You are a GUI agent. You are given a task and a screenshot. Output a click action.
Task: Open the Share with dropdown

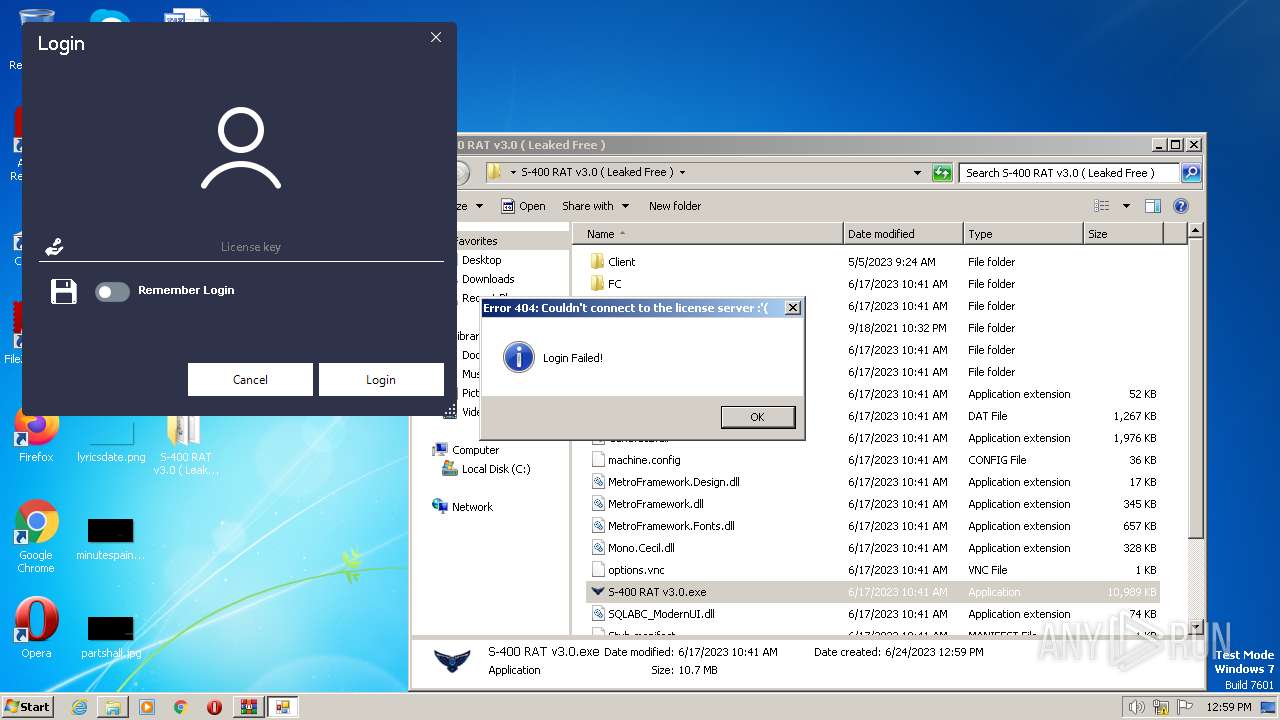click(596, 206)
